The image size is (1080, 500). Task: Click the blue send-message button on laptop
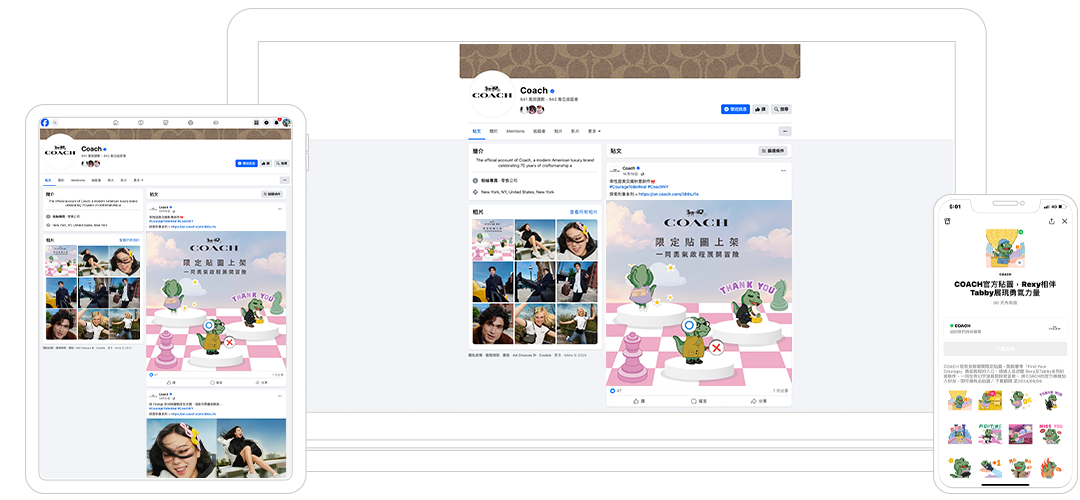[x=735, y=109]
